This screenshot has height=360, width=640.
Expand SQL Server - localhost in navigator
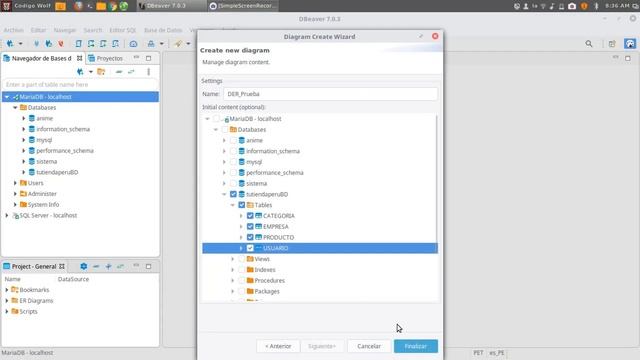(7, 215)
